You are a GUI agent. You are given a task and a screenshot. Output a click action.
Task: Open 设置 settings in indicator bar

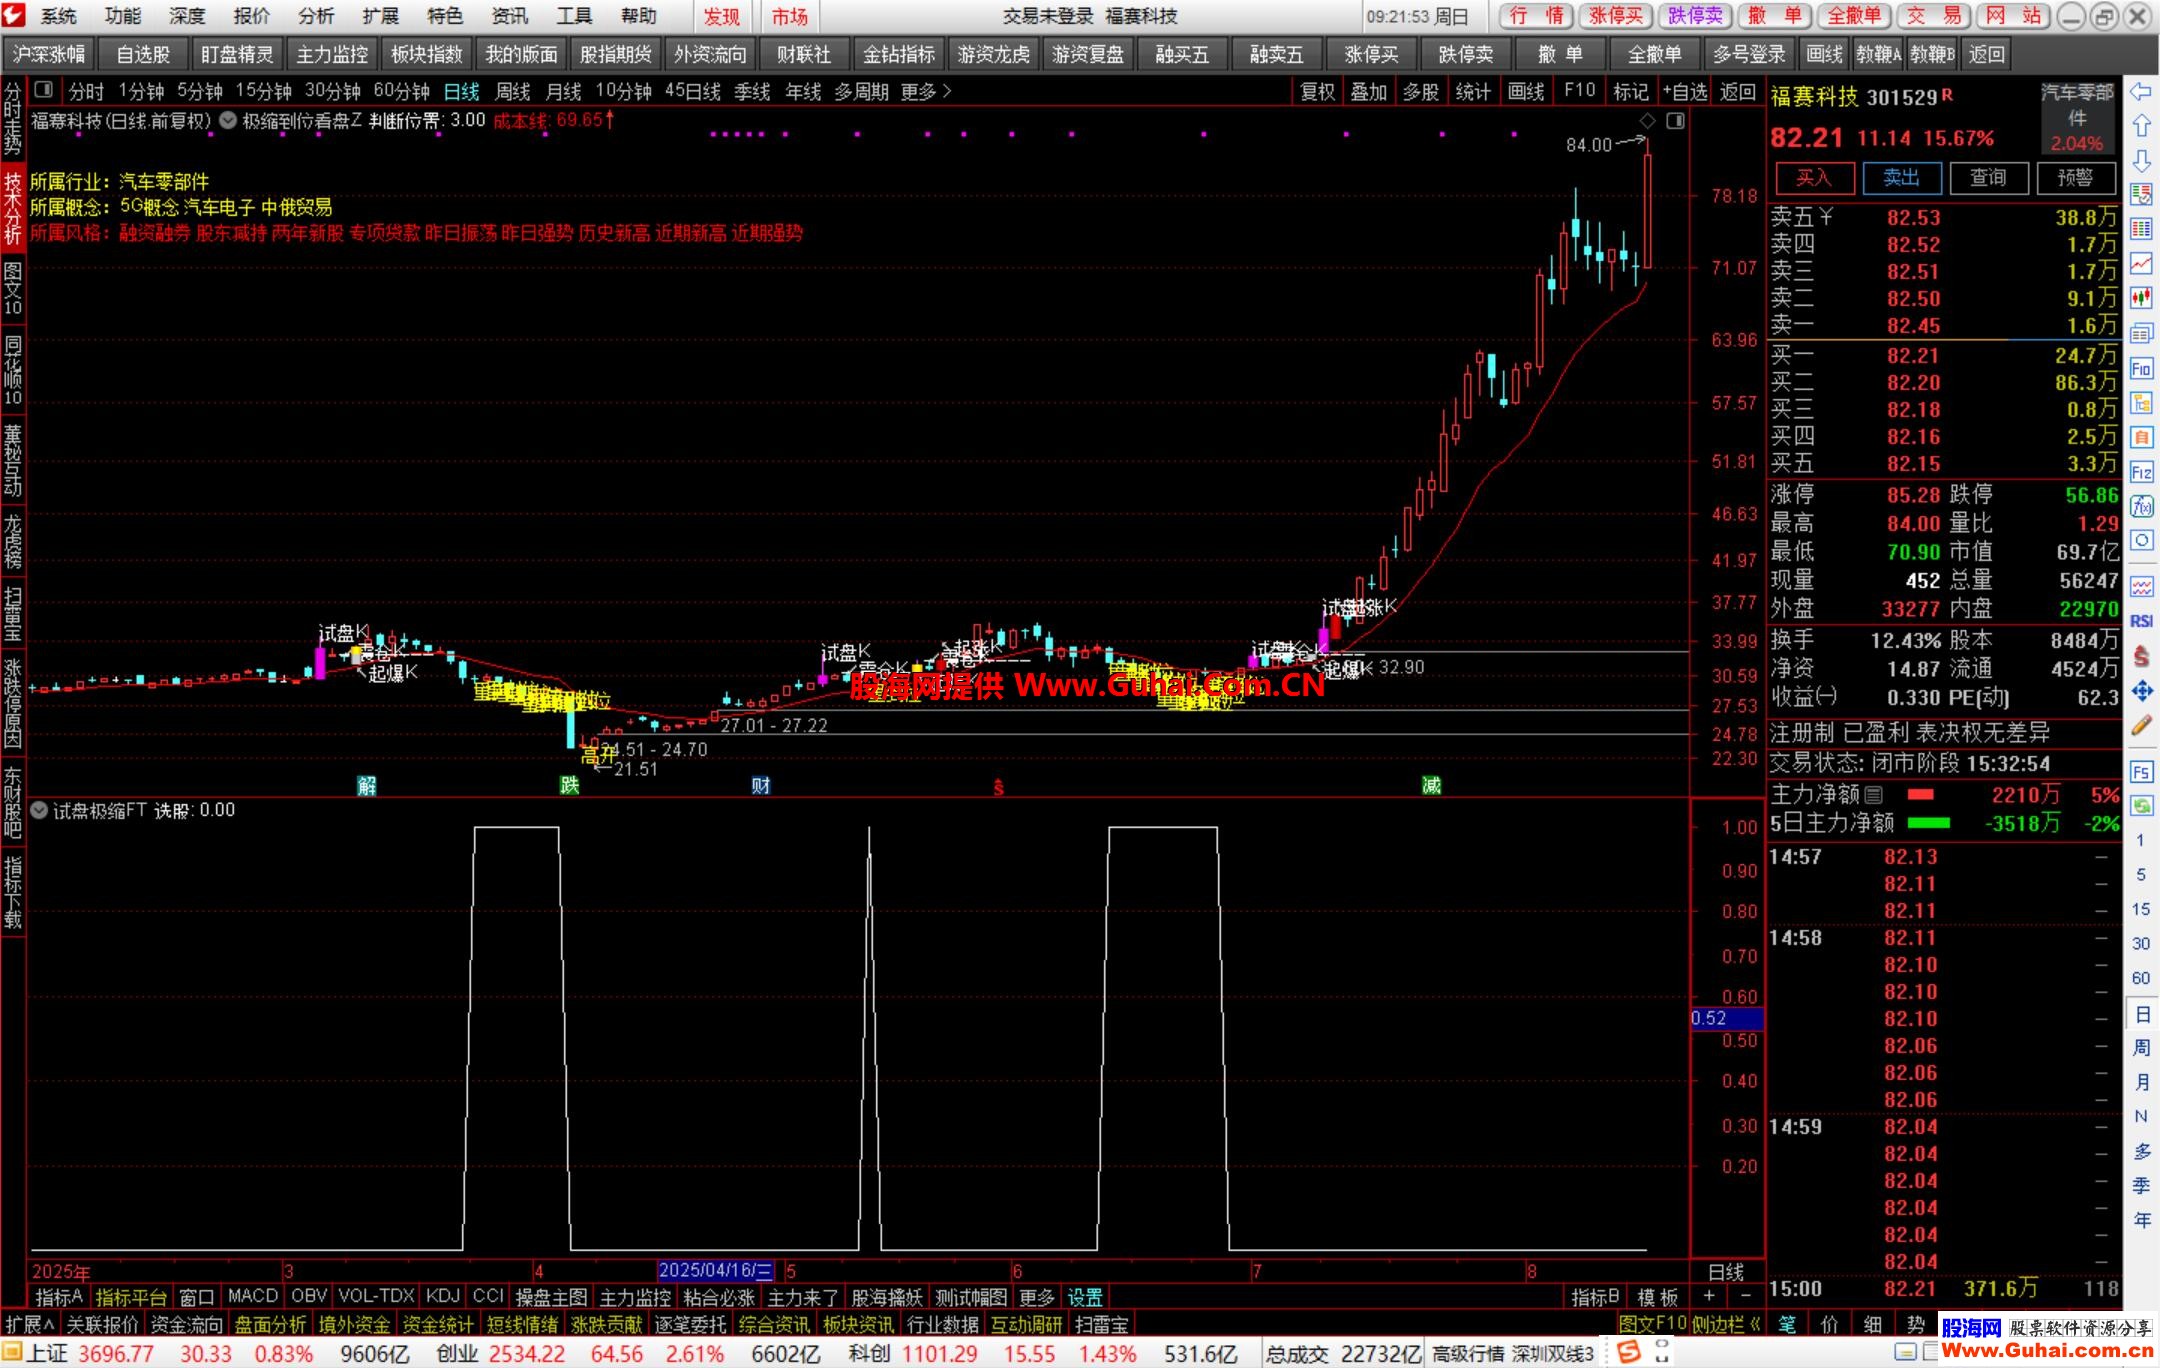point(1085,1297)
